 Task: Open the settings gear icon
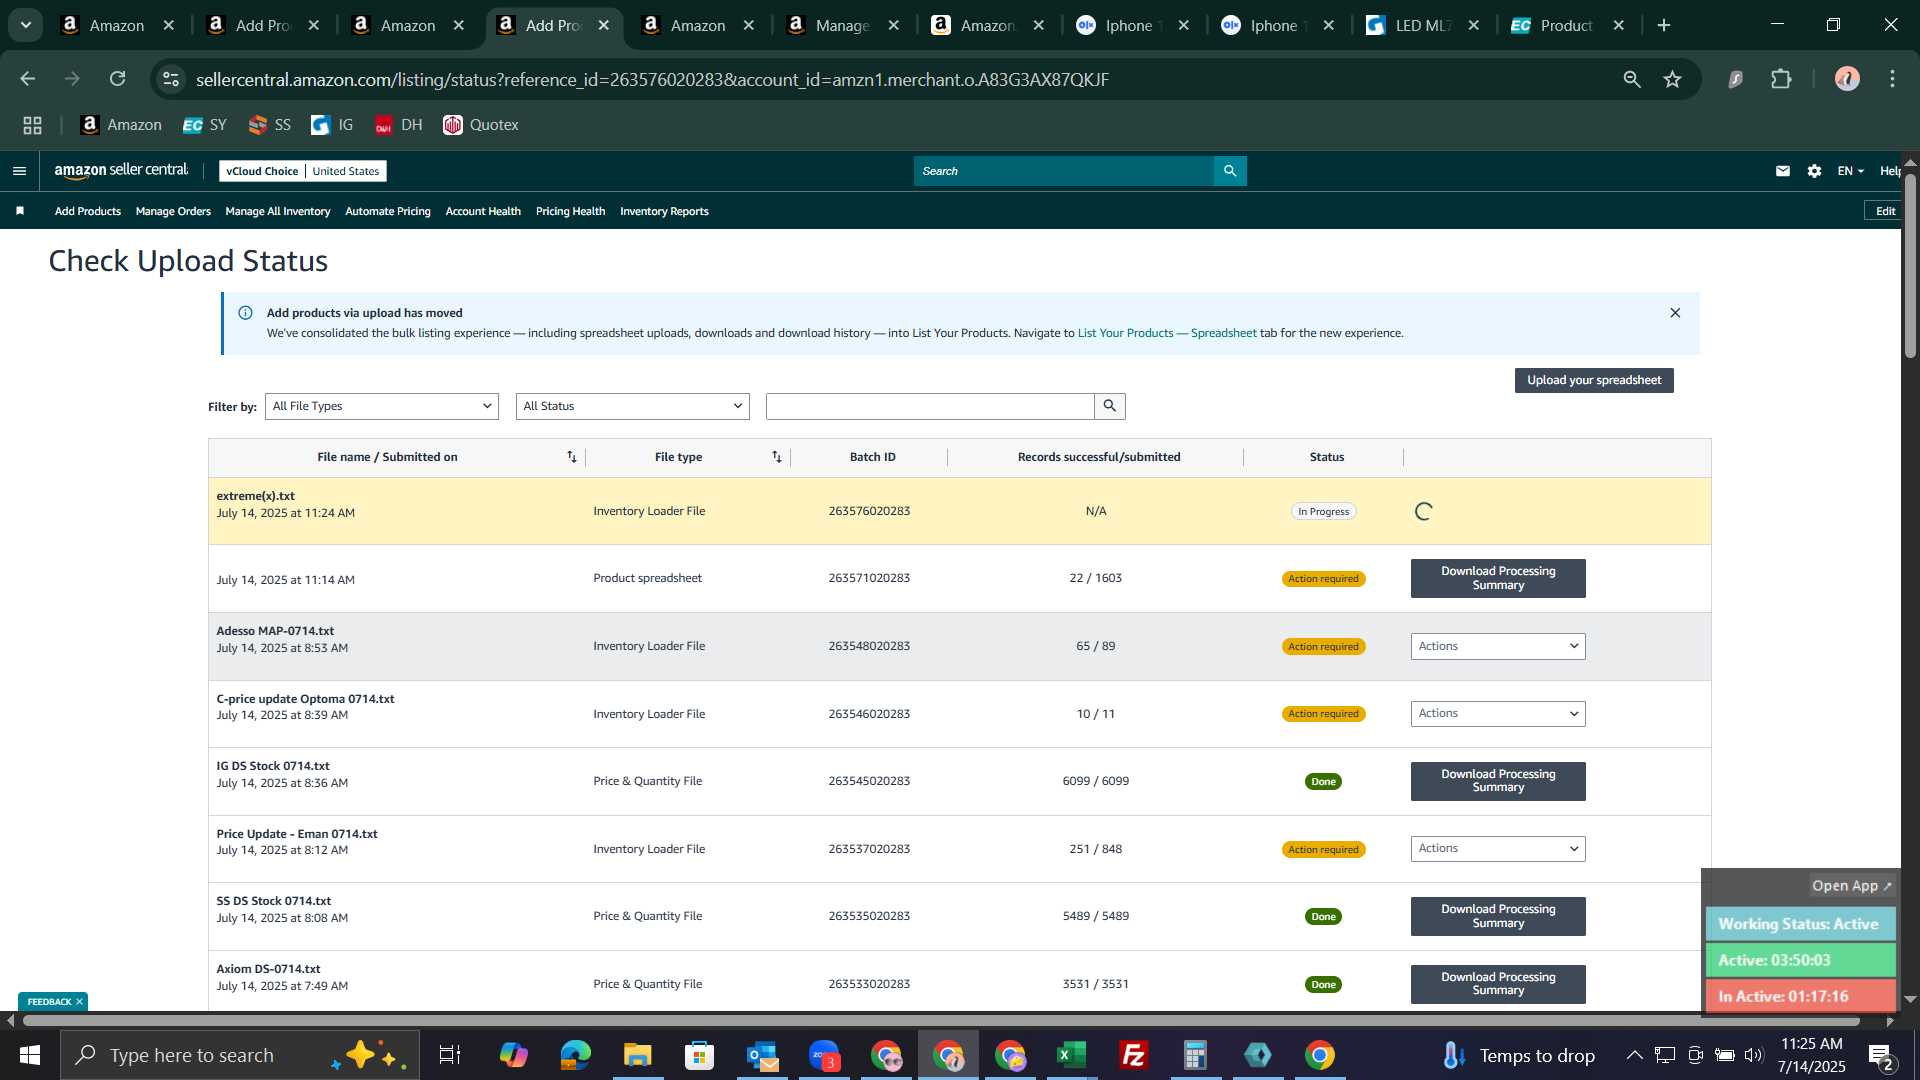point(1814,171)
